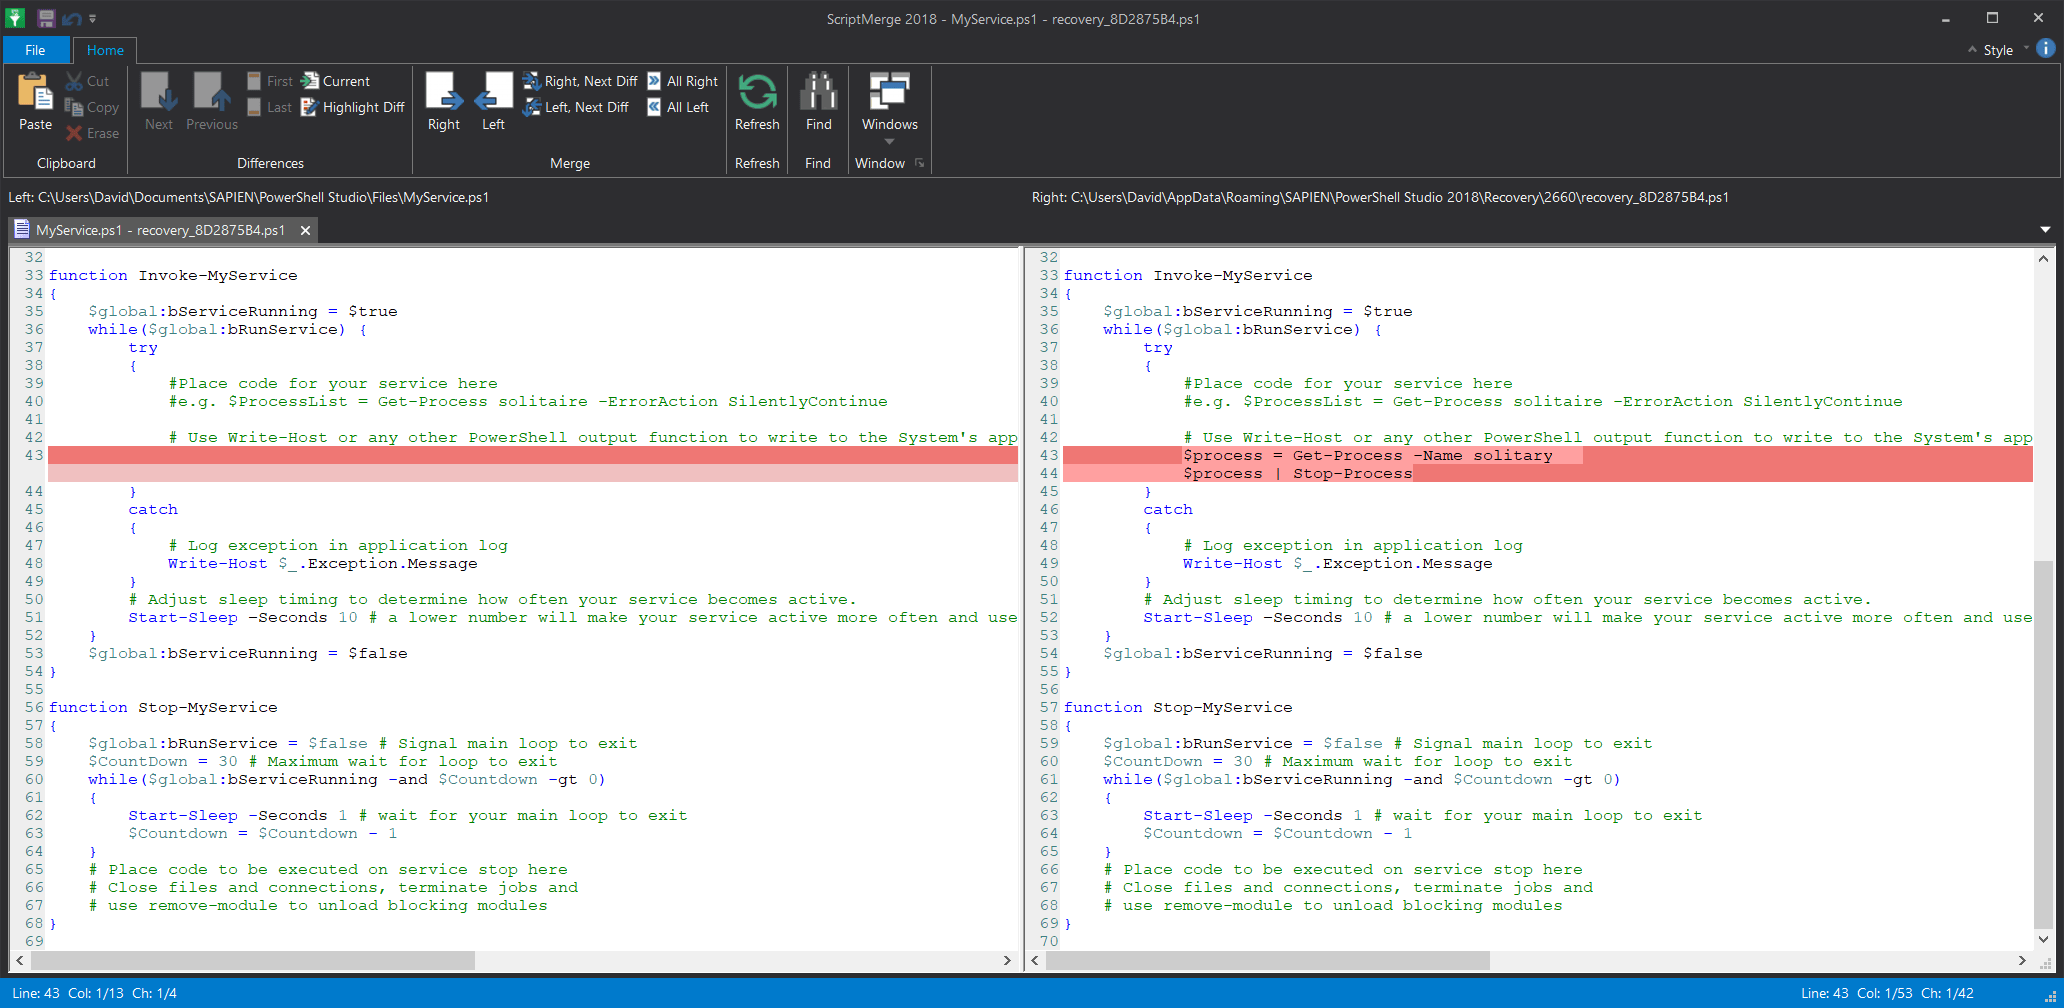Merge All Left
The width and height of the screenshot is (2064, 1008).
678,107
